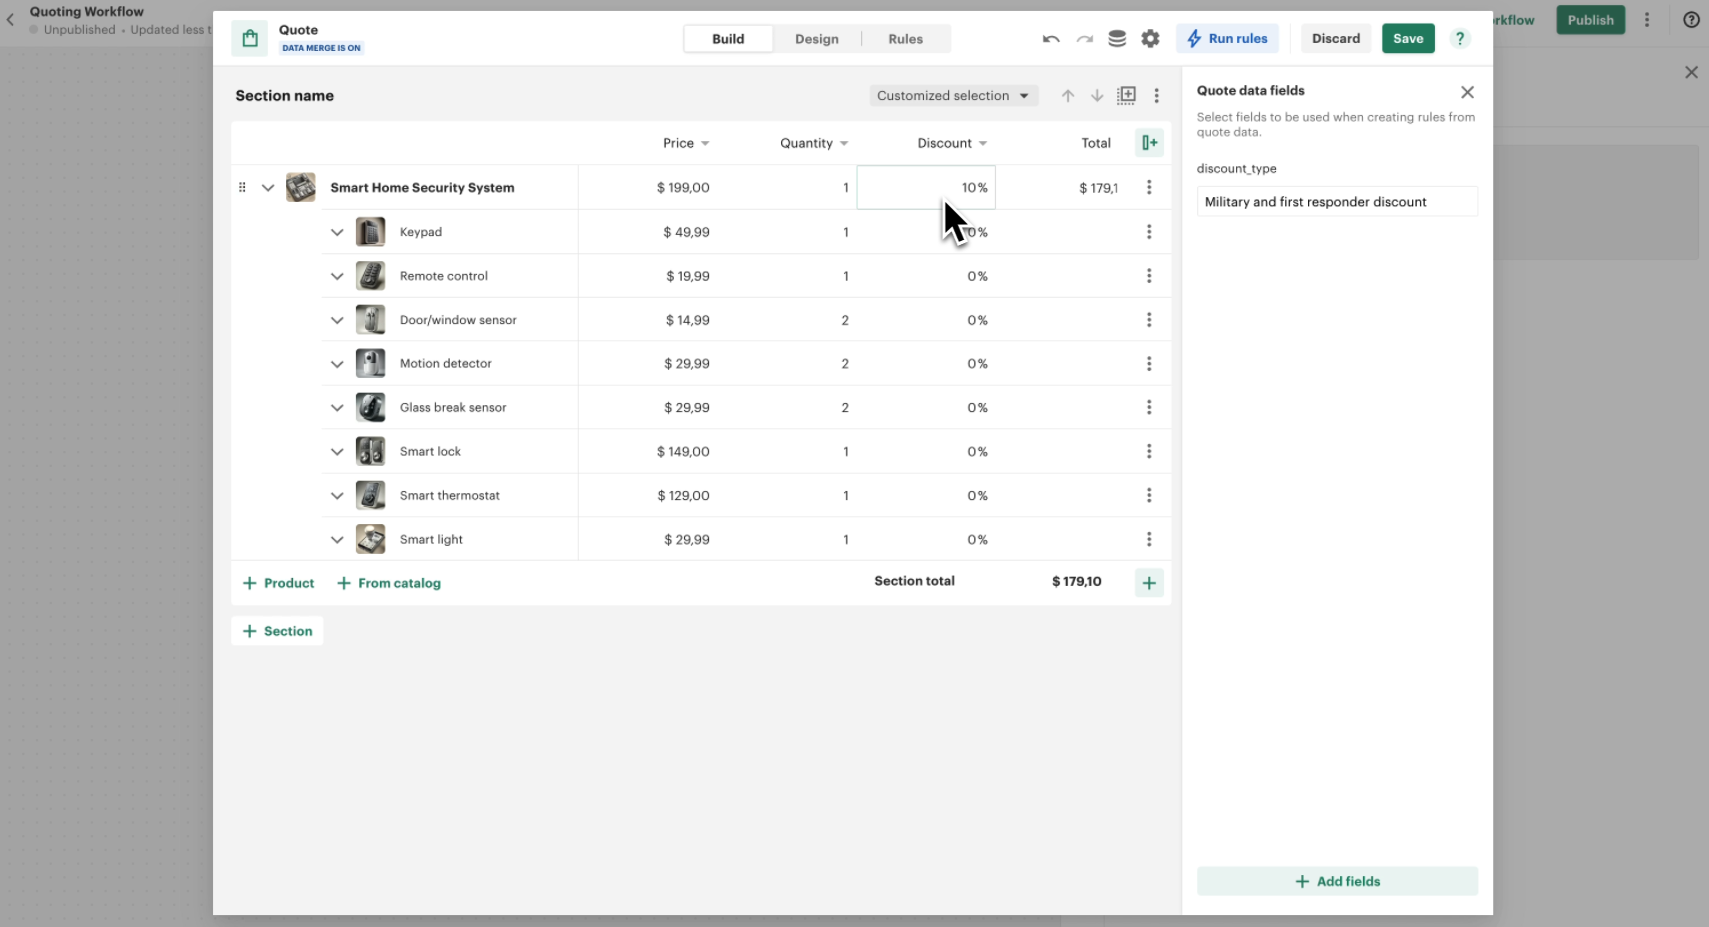Open Smart lock row options menu
Screen dimensions: 1709x927
pyautogui.click(x=1149, y=452)
